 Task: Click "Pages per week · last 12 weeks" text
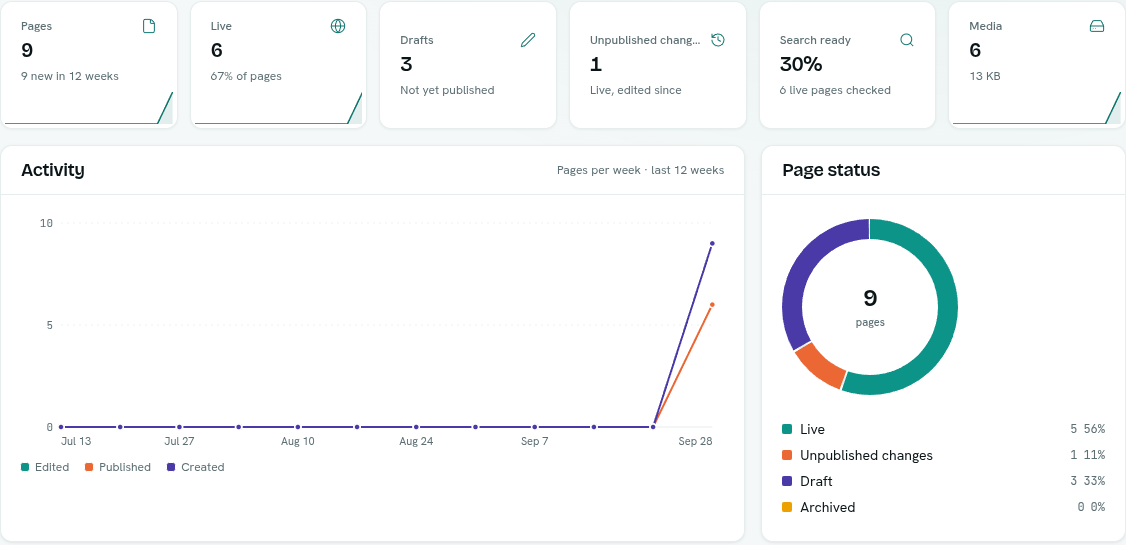click(641, 170)
